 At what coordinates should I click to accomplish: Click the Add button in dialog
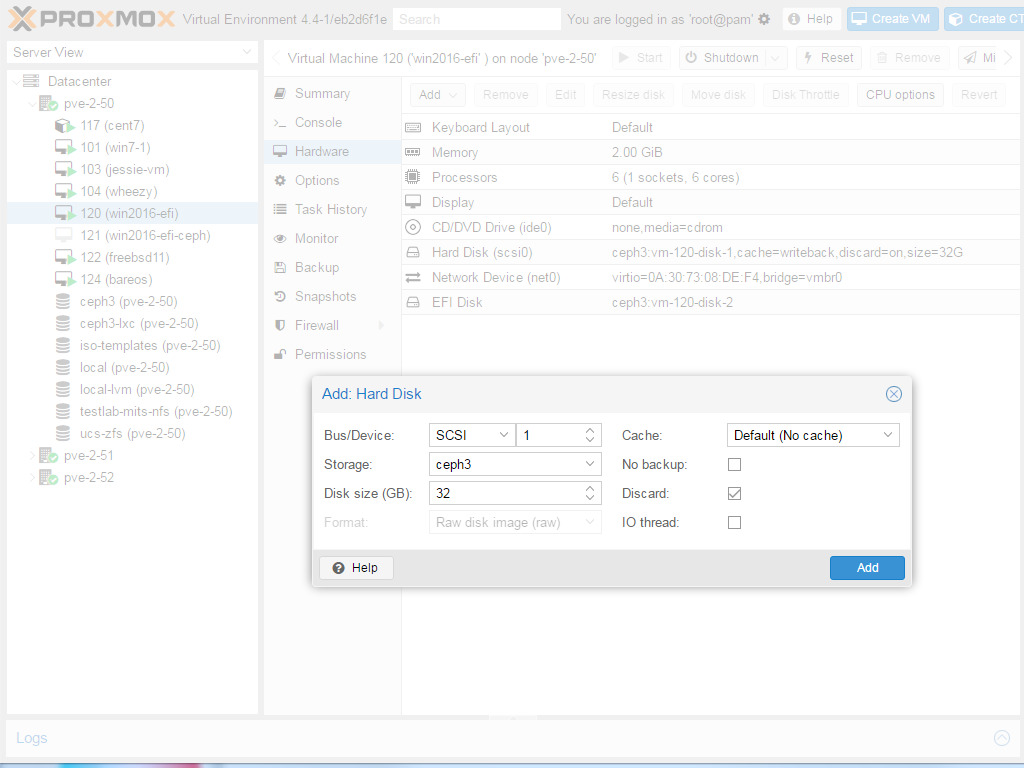(867, 568)
